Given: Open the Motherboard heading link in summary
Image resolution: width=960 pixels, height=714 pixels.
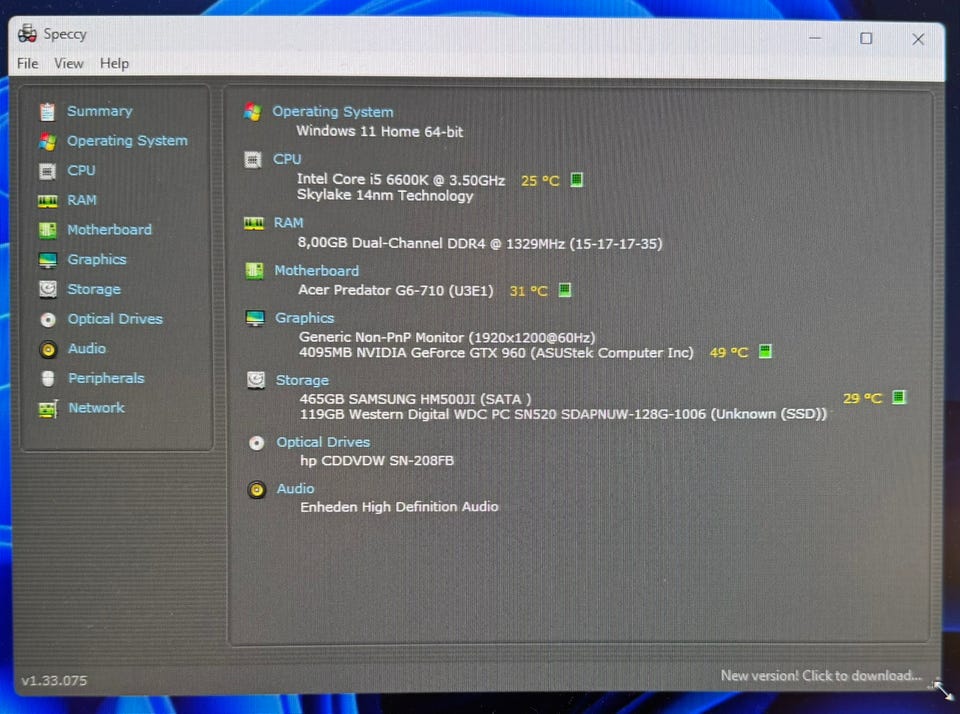Looking at the screenshot, I should click(317, 271).
